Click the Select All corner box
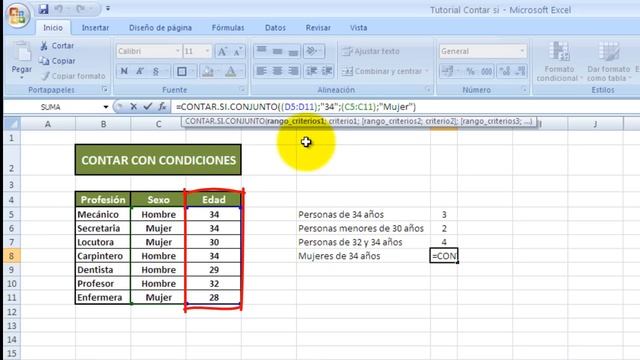Image resolution: width=640 pixels, height=360 pixels. pyautogui.click(x=12, y=124)
